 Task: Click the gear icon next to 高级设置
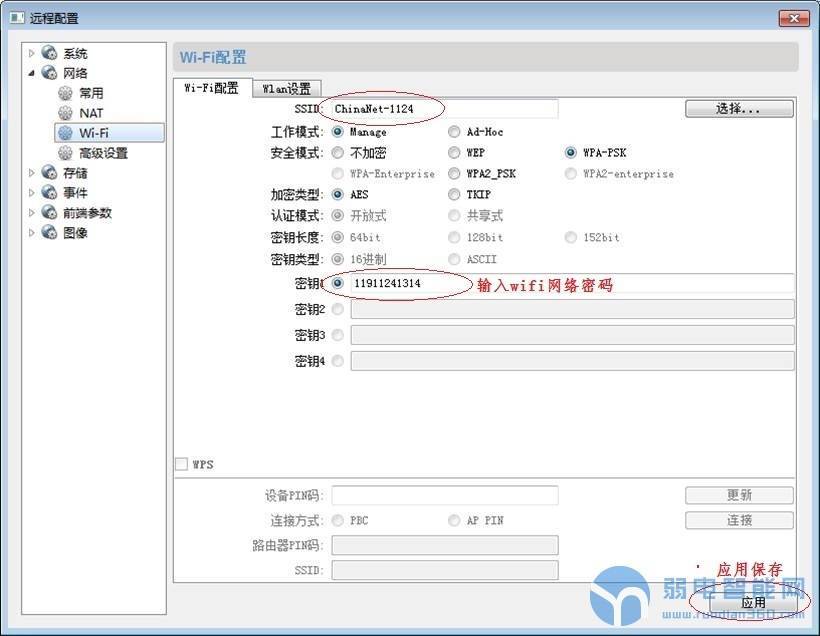[x=66, y=153]
